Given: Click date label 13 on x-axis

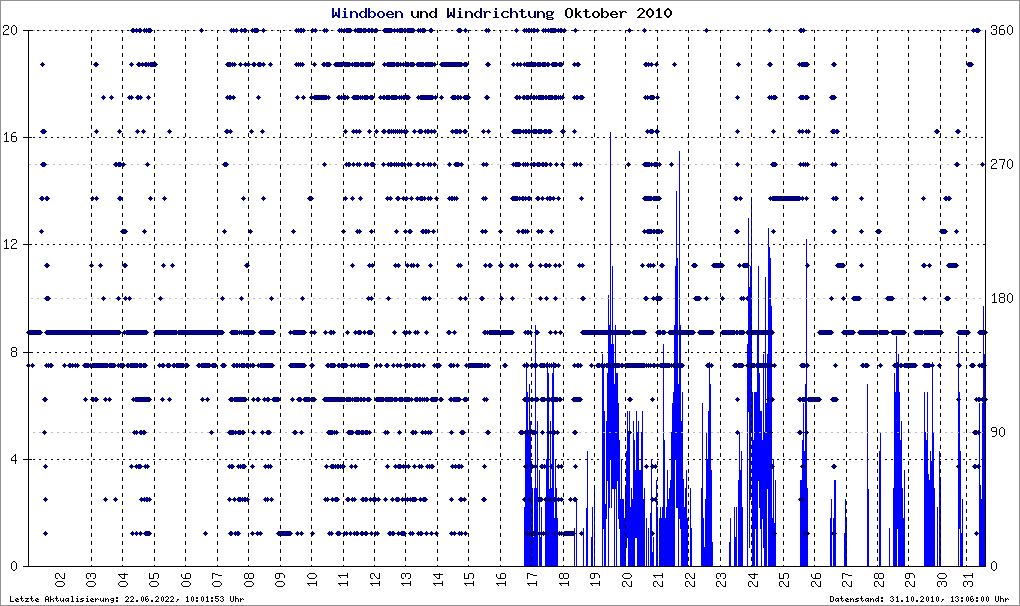Looking at the screenshot, I should pyautogui.click(x=407, y=579).
